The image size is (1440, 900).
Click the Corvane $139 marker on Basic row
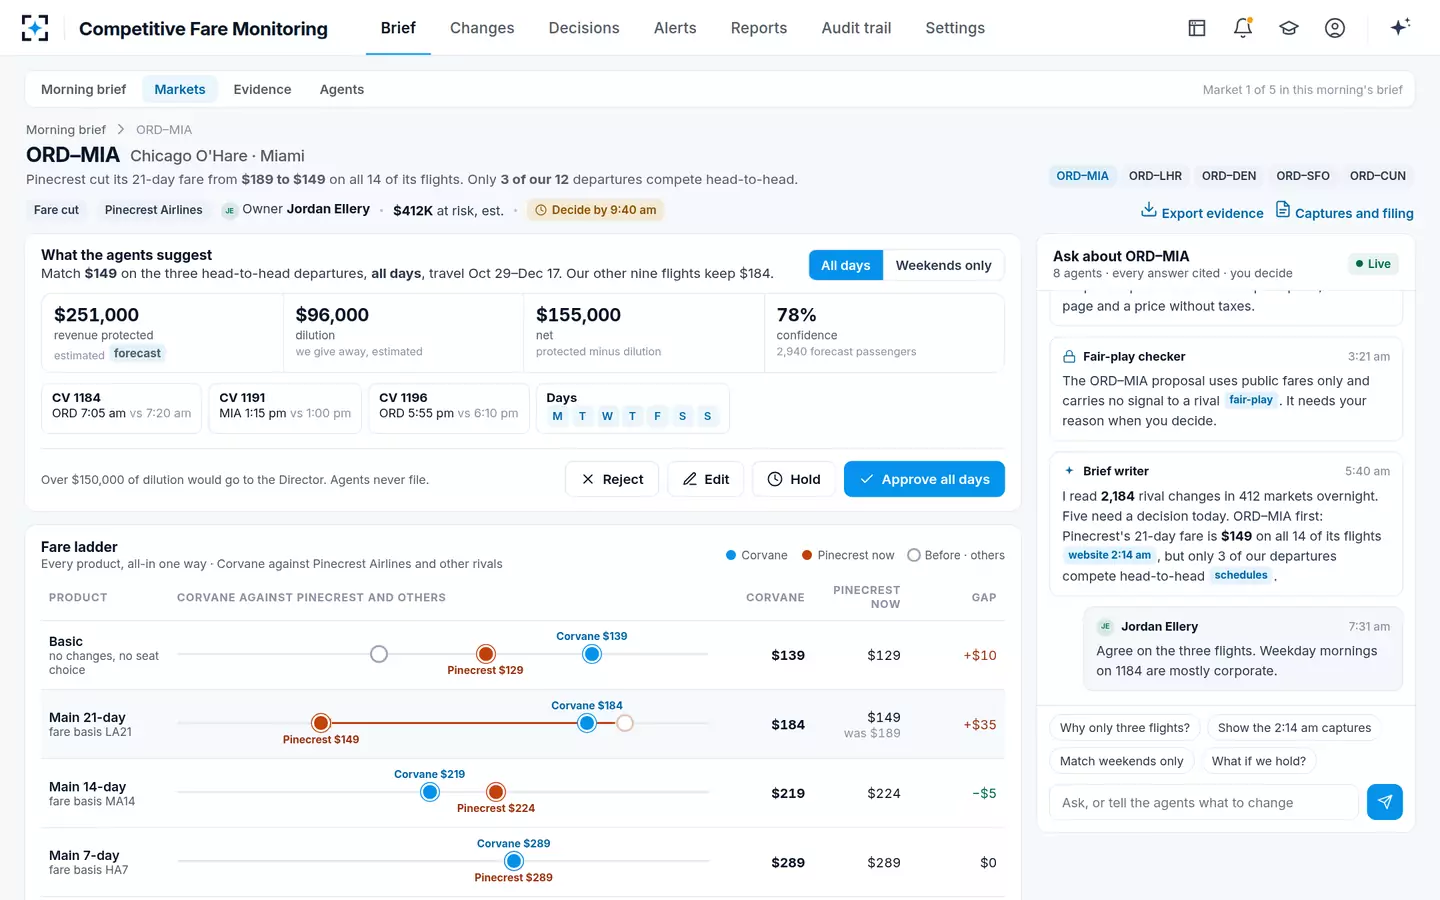pos(592,654)
